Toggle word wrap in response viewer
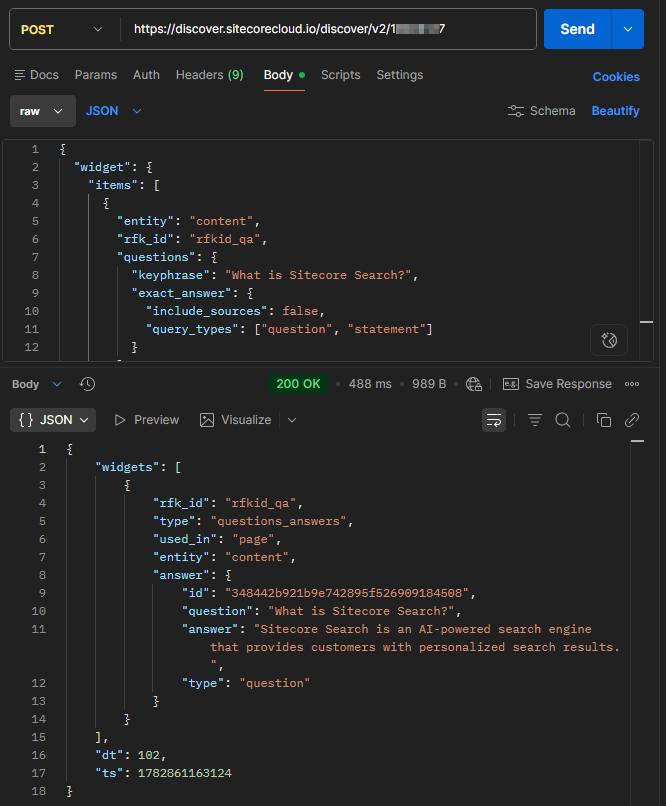Image resolution: width=666 pixels, height=806 pixels. pos(494,420)
